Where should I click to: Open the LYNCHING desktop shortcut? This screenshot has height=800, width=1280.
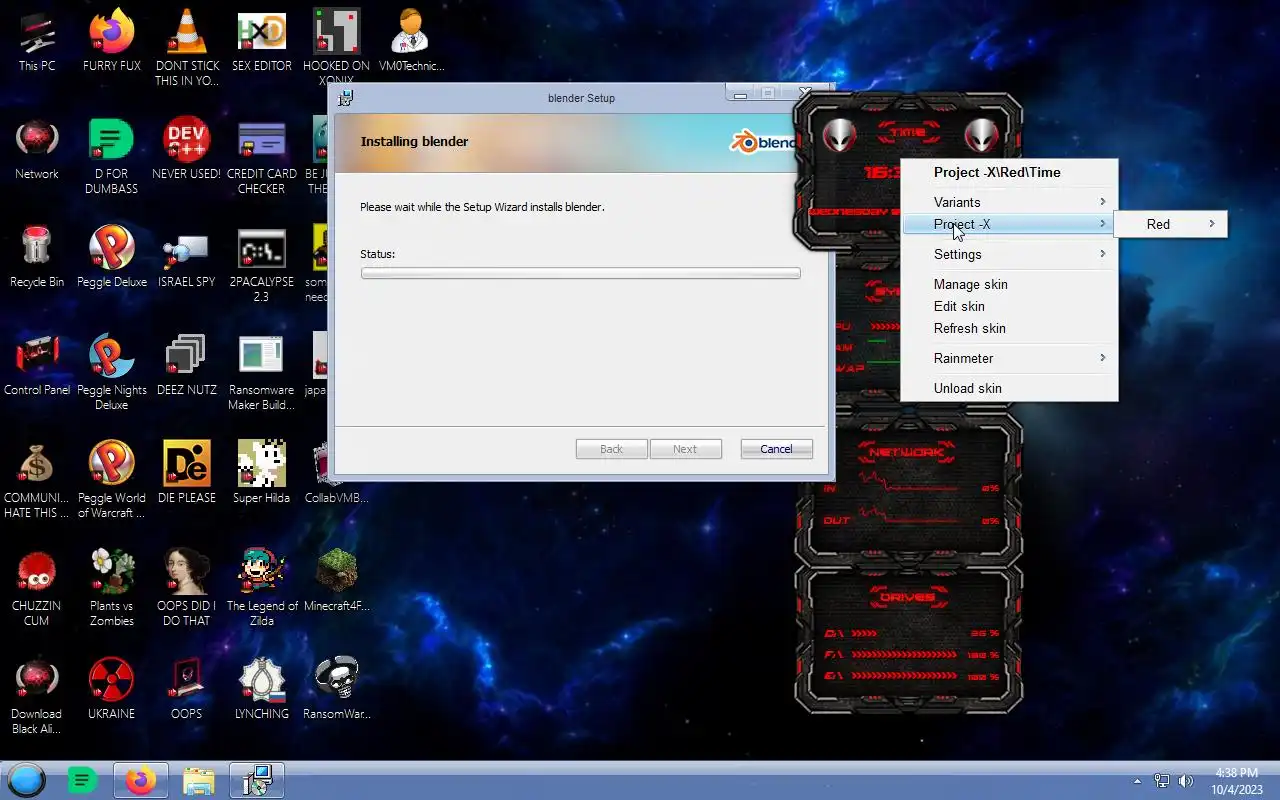[x=262, y=688]
